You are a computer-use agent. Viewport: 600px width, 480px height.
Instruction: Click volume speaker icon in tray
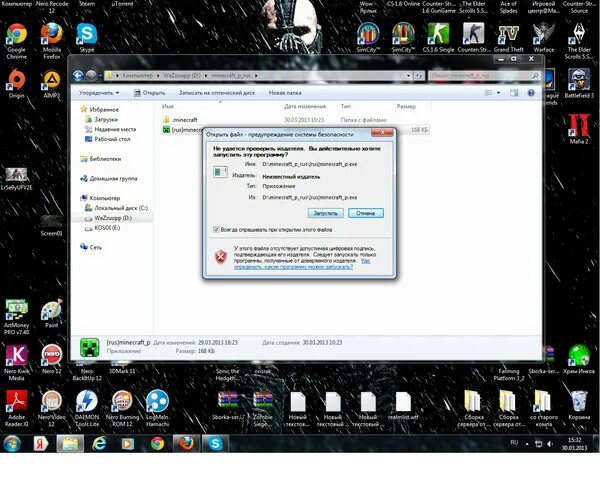click(550, 444)
